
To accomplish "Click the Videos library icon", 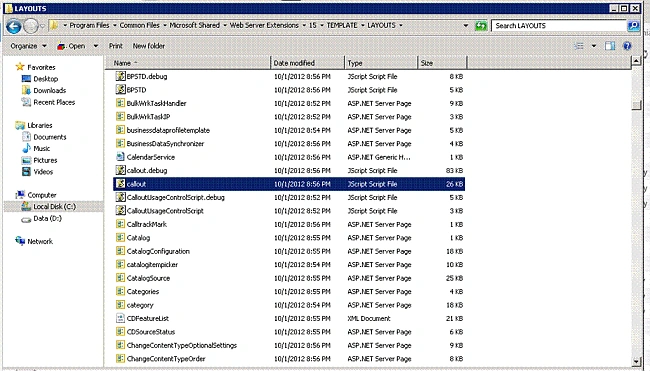I will pyautogui.click(x=26, y=172).
